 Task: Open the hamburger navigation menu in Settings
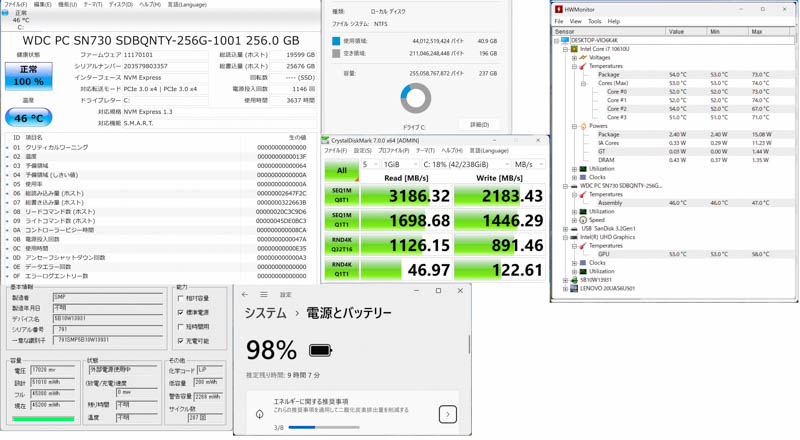264,295
